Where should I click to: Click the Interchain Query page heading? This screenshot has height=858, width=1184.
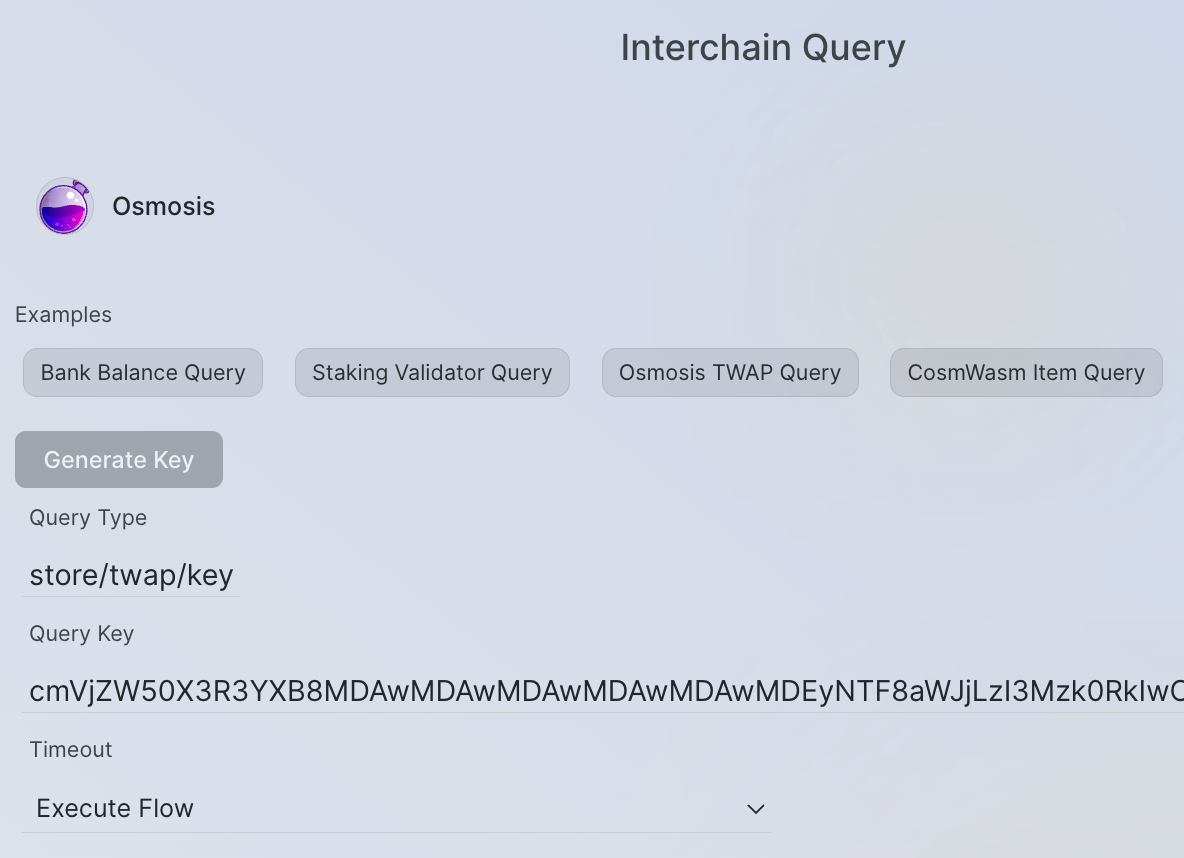[x=763, y=48]
